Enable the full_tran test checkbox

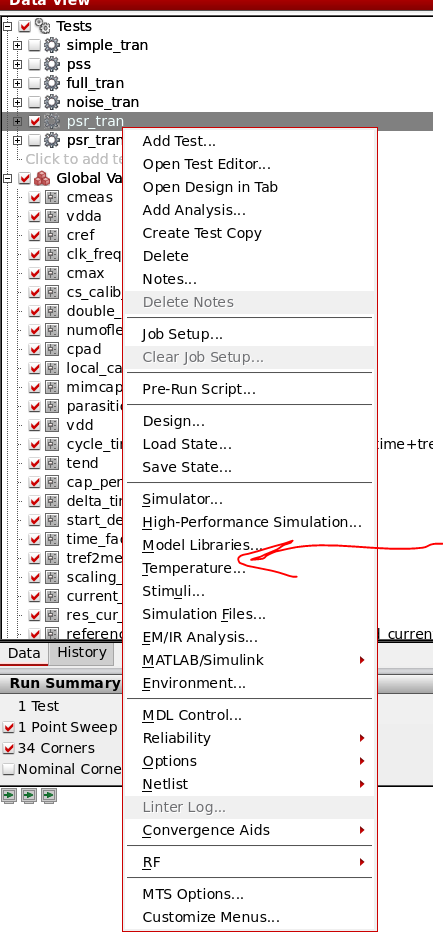(34, 83)
